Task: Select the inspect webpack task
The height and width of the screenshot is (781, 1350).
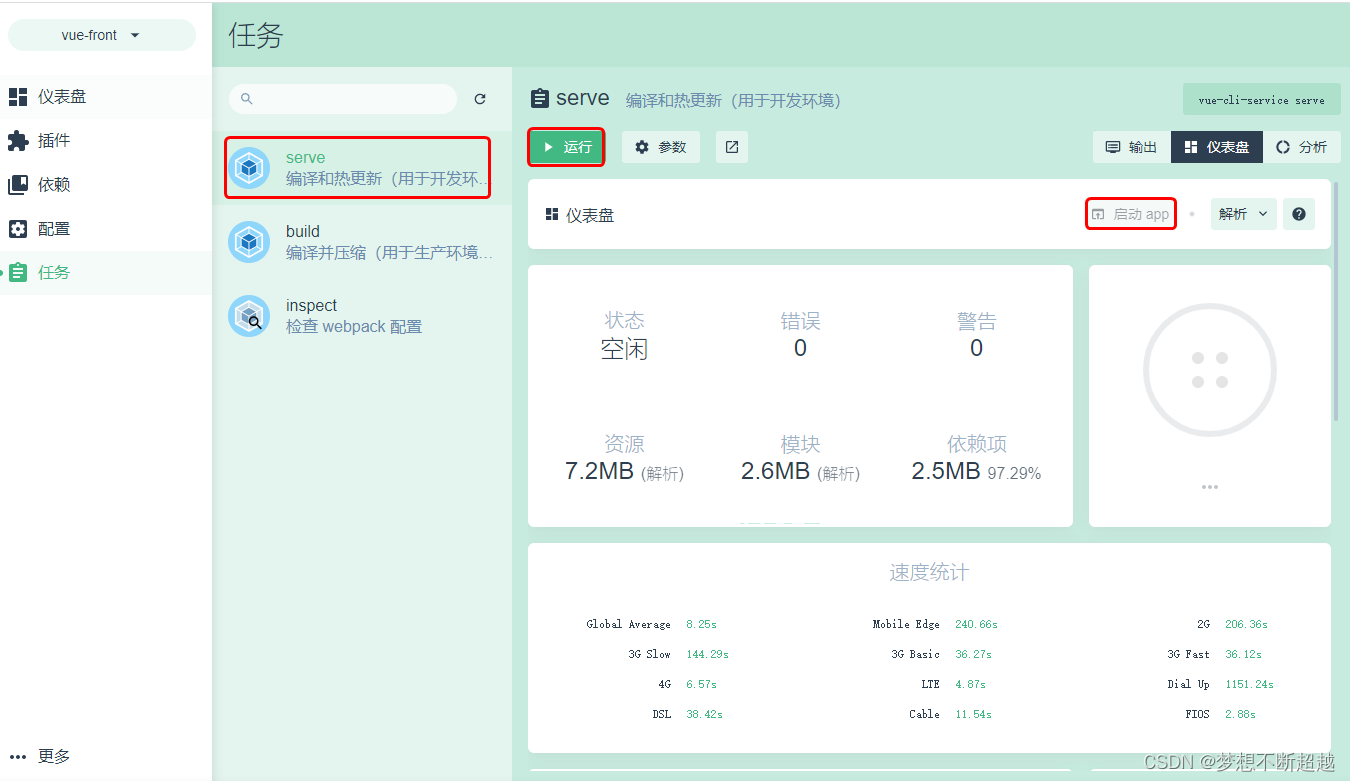Action: point(362,316)
